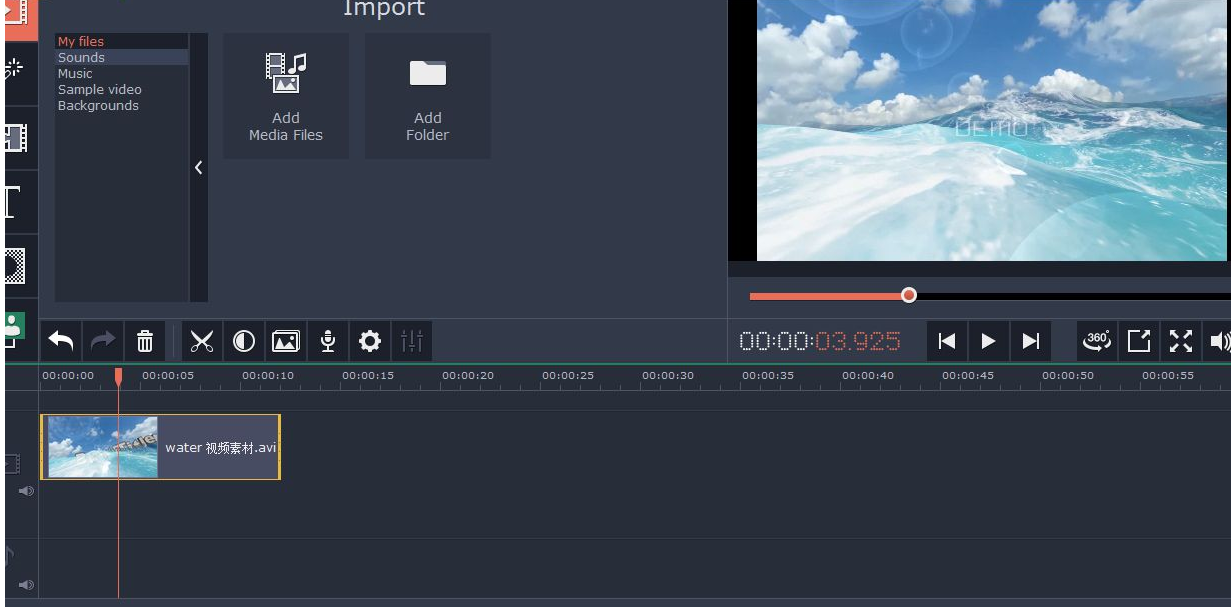Toggle 360 degree preview mode
This screenshot has width=1231, height=607.
point(1098,341)
